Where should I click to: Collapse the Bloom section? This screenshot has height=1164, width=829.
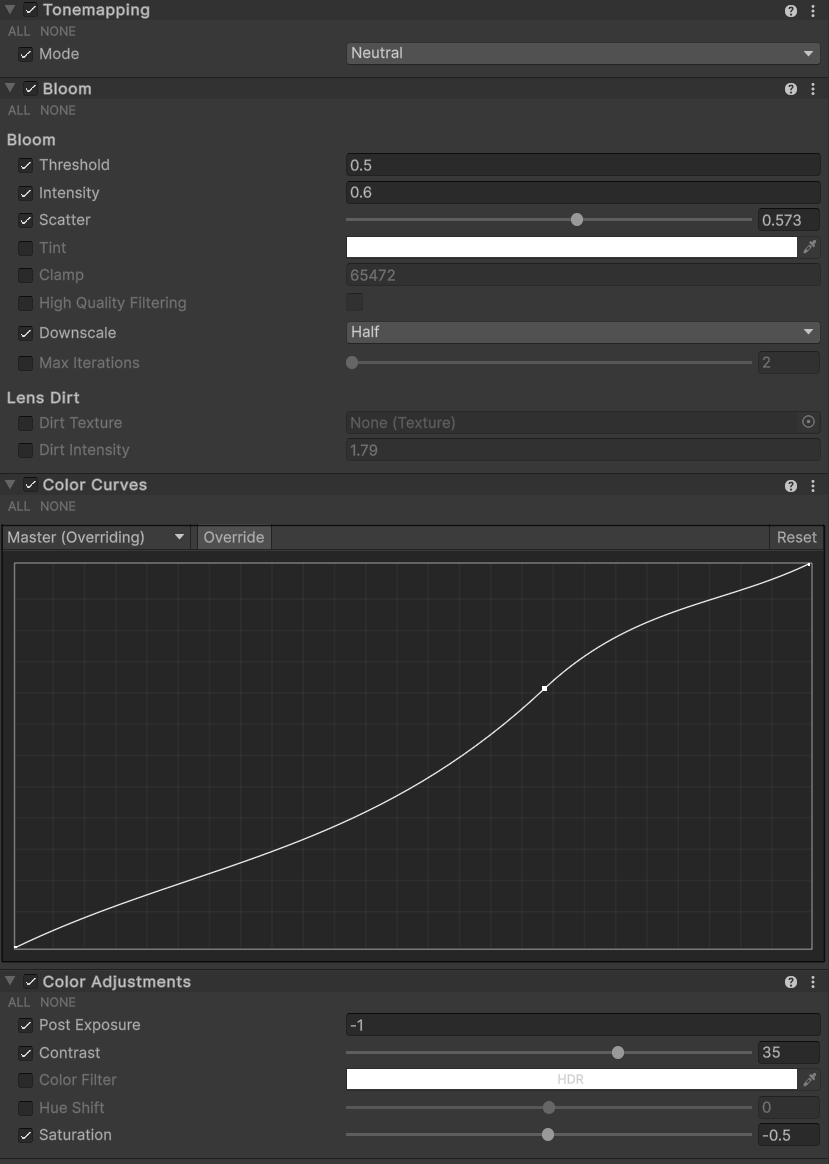click(10, 88)
